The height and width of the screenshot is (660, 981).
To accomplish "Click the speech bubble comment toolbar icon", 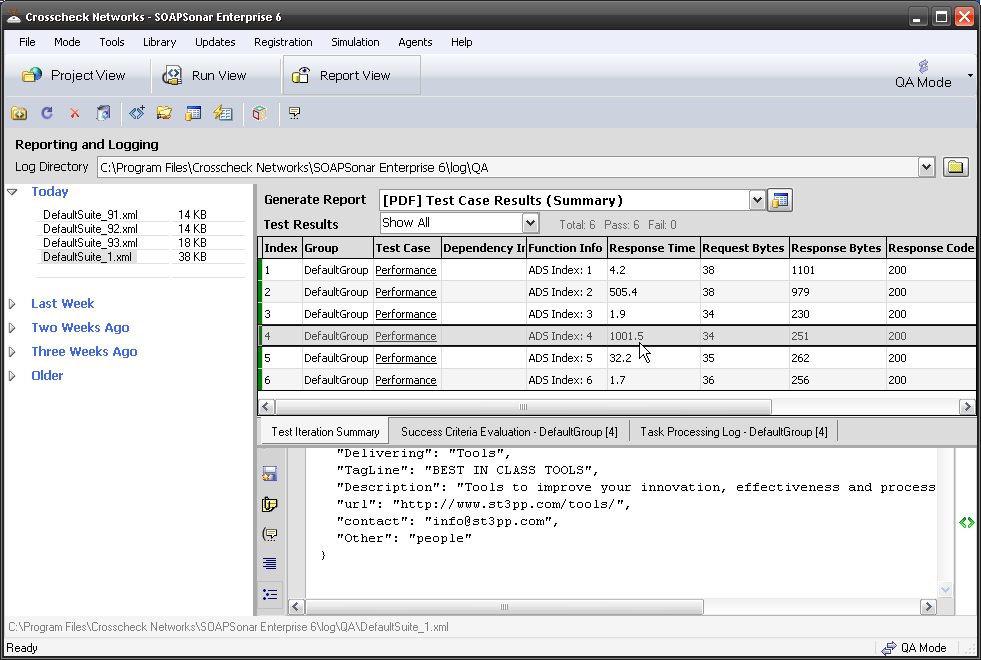I will point(294,113).
